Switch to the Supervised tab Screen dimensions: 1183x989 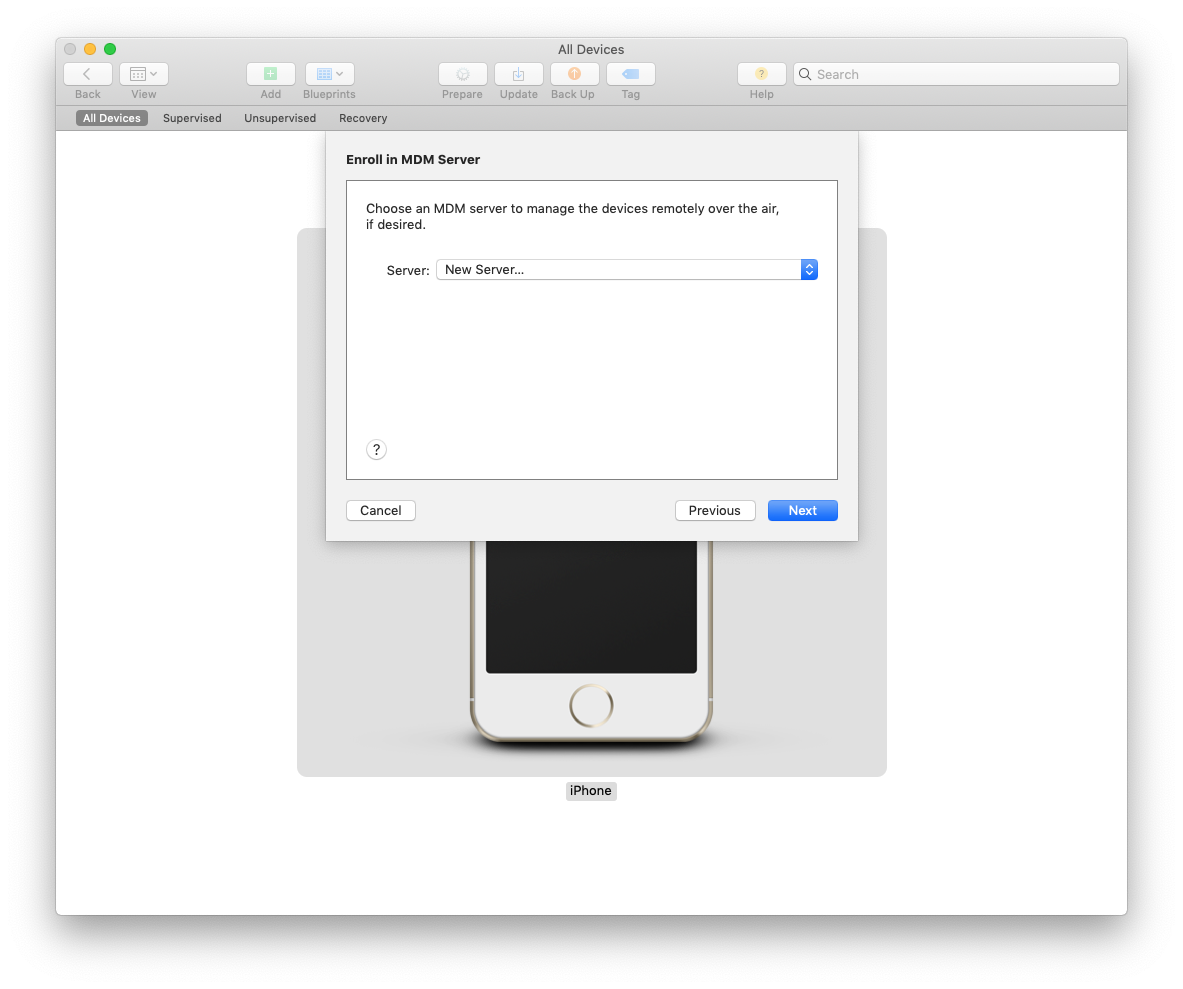pyautogui.click(x=192, y=118)
